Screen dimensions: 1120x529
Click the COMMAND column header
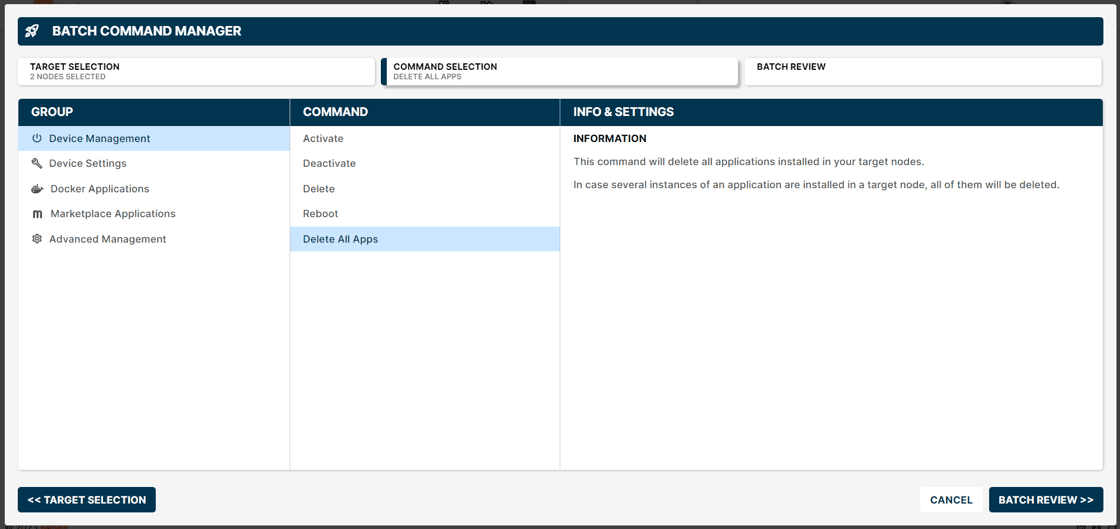[425, 112]
